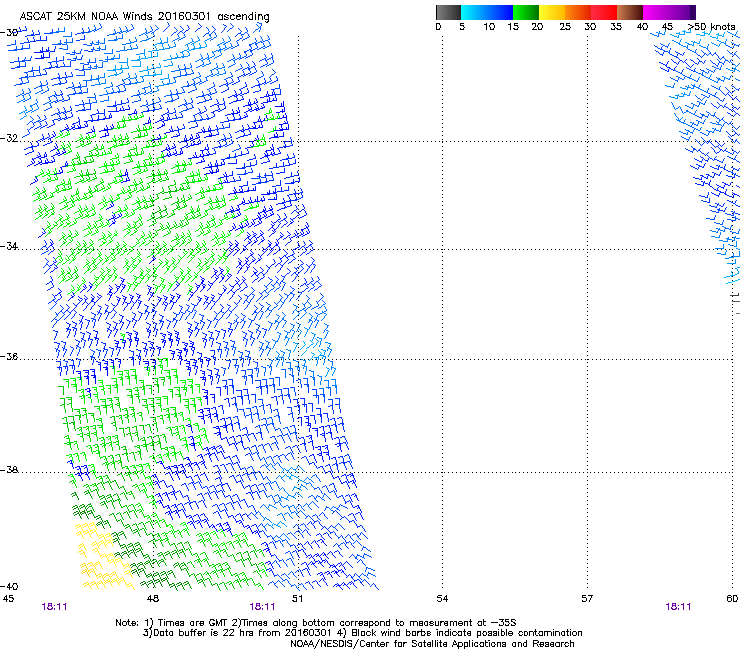
Task: Click the '-36' latitude axis label
Action: (x=9, y=356)
